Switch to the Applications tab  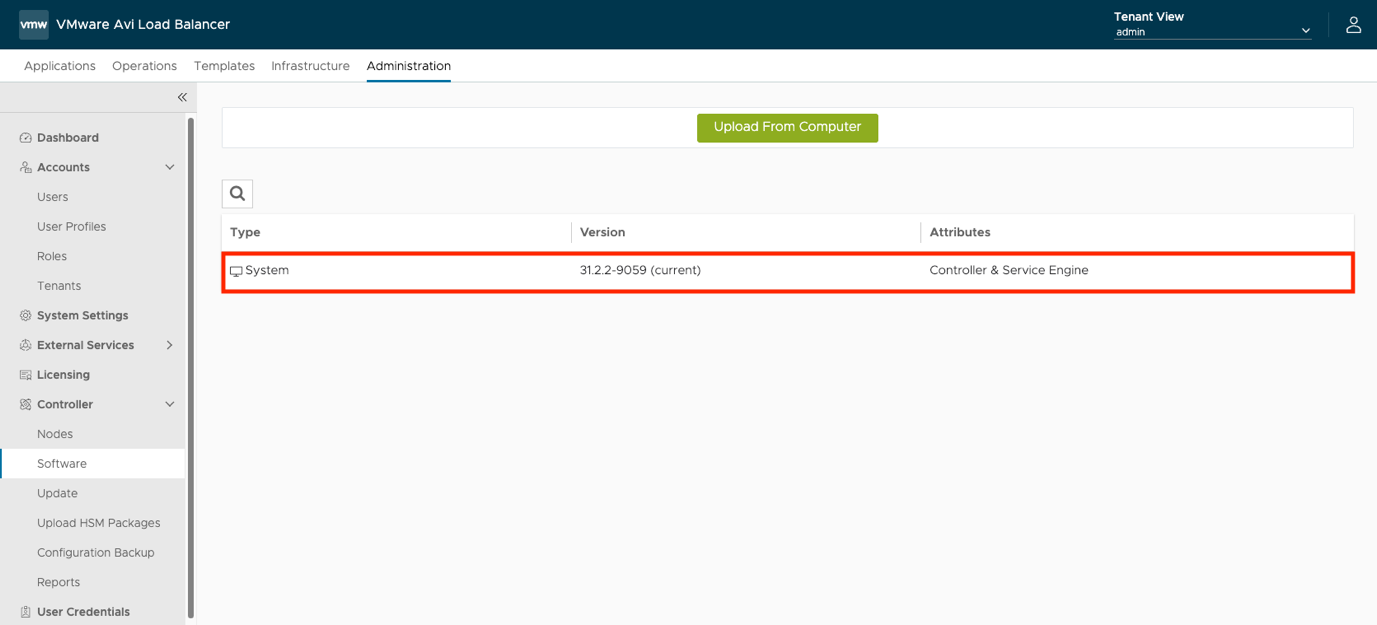pos(60,66)
